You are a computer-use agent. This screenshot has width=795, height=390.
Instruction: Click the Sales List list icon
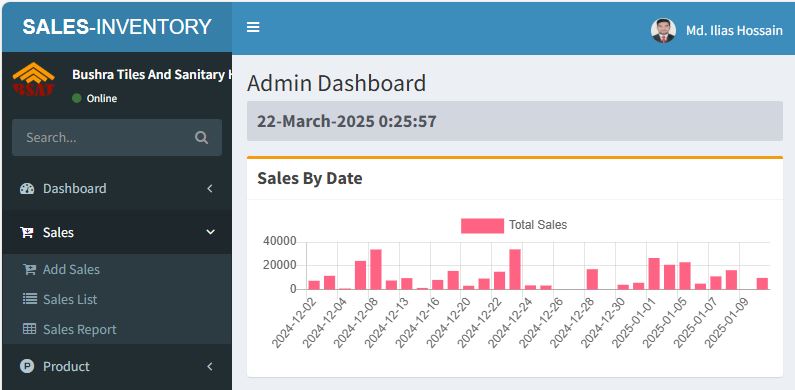29,299
